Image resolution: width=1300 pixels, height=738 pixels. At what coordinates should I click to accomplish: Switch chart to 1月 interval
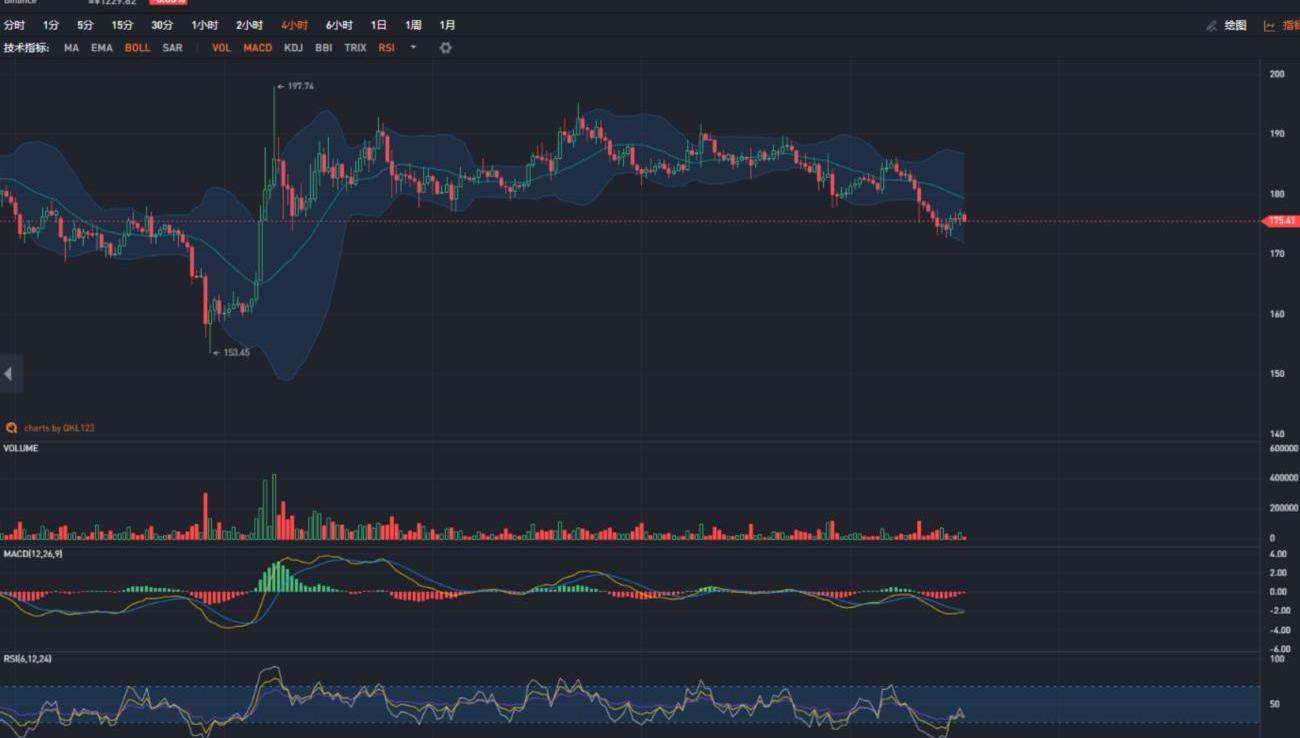pyautogui.click(x=448, y=25)
